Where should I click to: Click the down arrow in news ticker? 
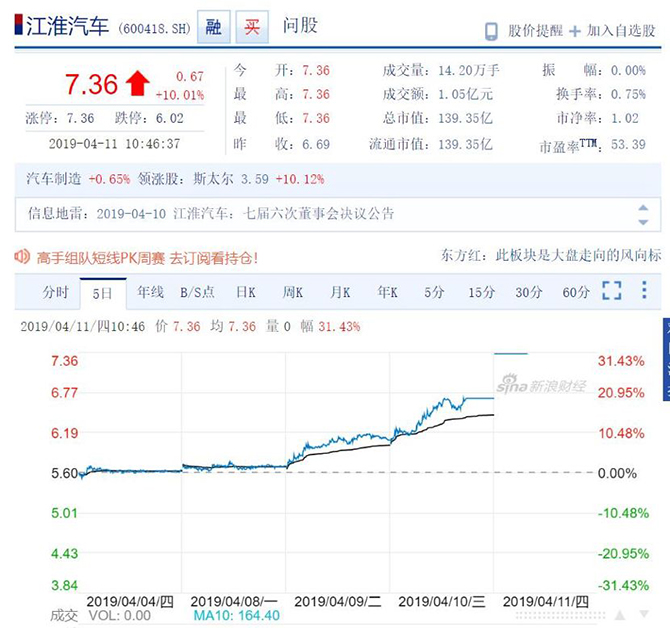pos(643,222)
